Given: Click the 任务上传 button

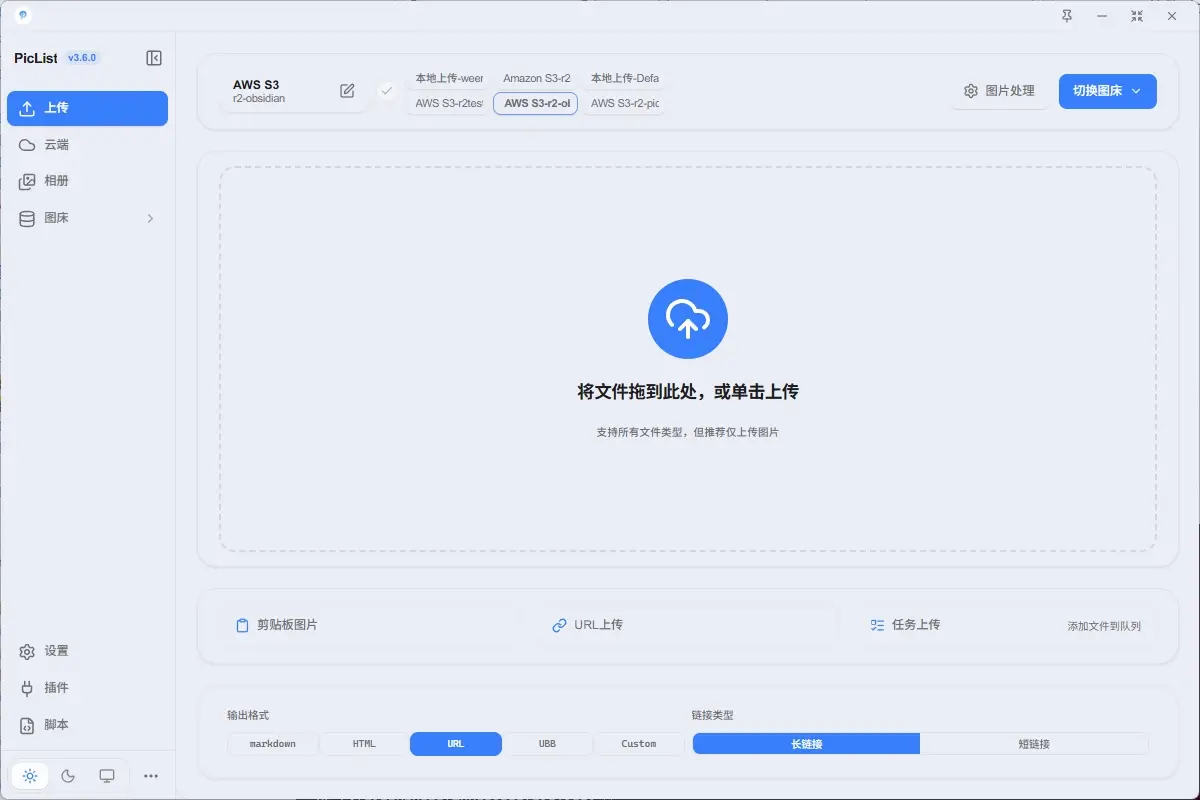Looking at the screenshot, I should (x=905, y=625).
